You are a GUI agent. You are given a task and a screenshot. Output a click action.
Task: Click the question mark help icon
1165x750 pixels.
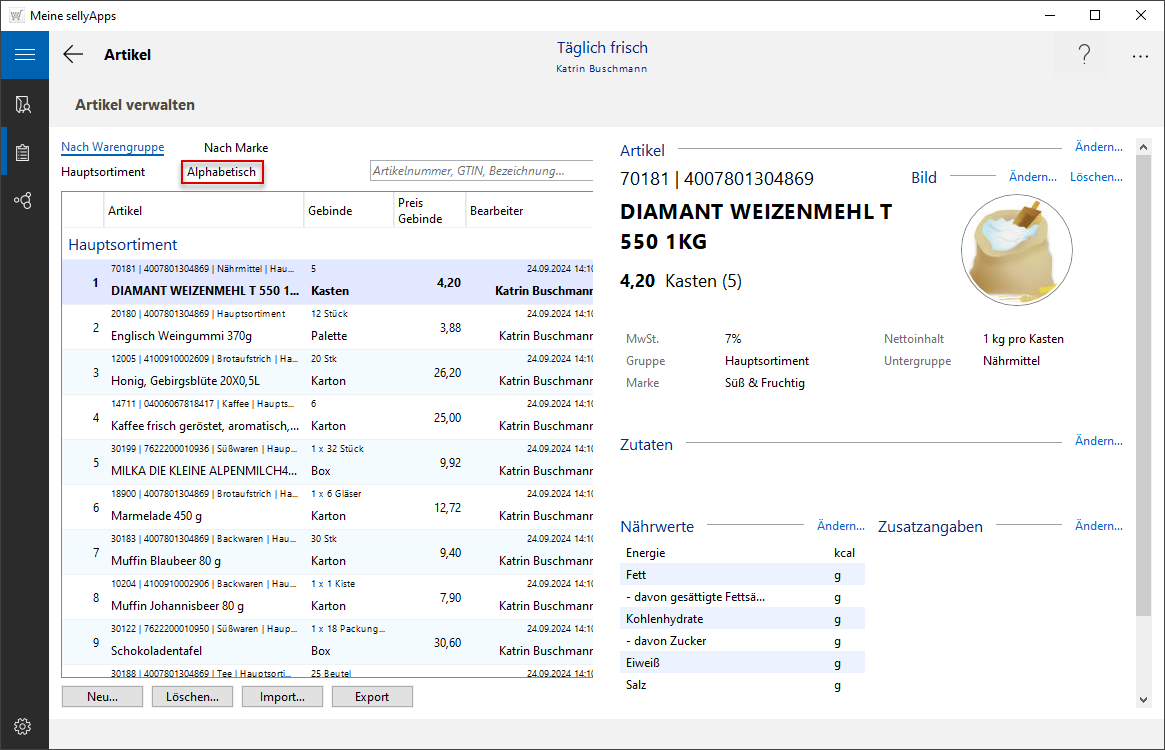coord(1084,55)
